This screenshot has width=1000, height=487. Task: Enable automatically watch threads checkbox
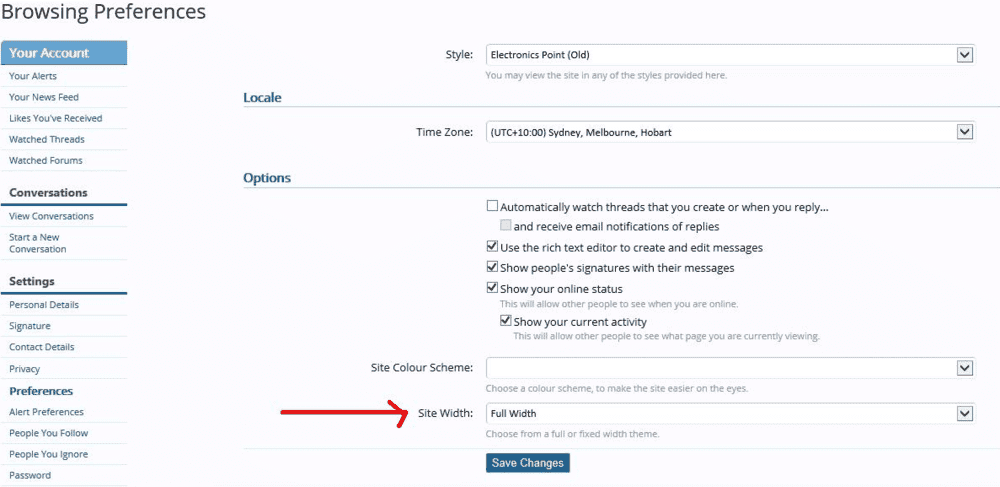[x=492, y=206]
